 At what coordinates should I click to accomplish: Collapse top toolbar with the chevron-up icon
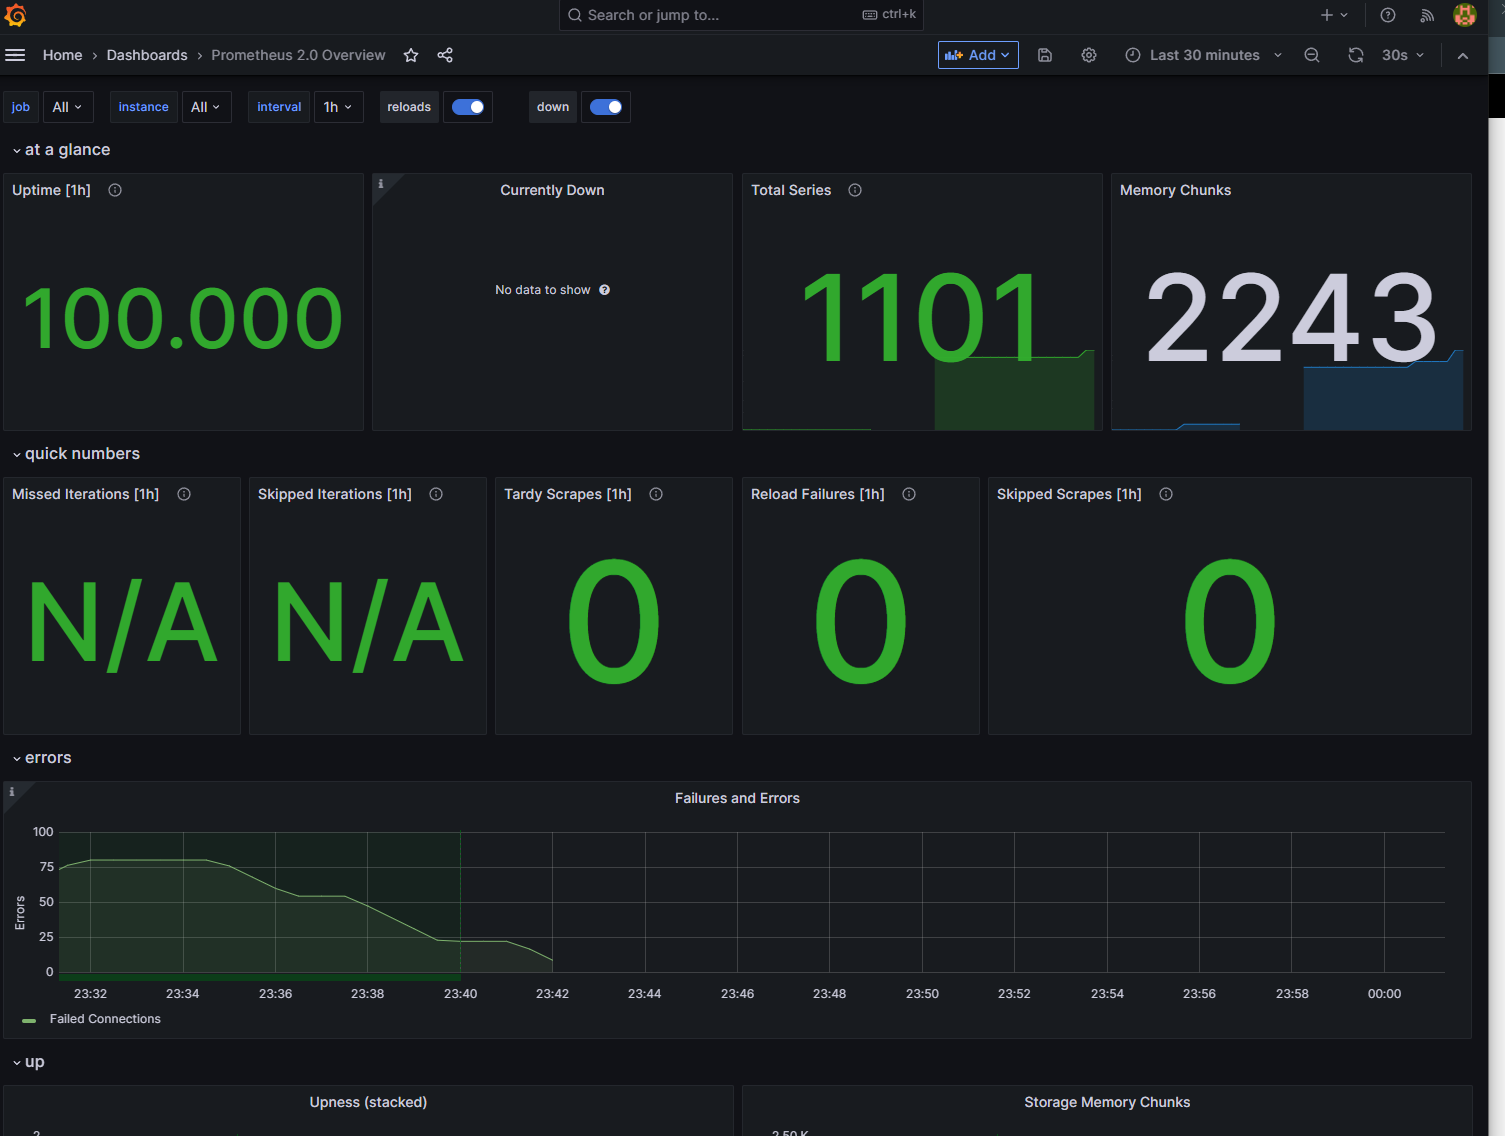click(x=1463, y=55)
